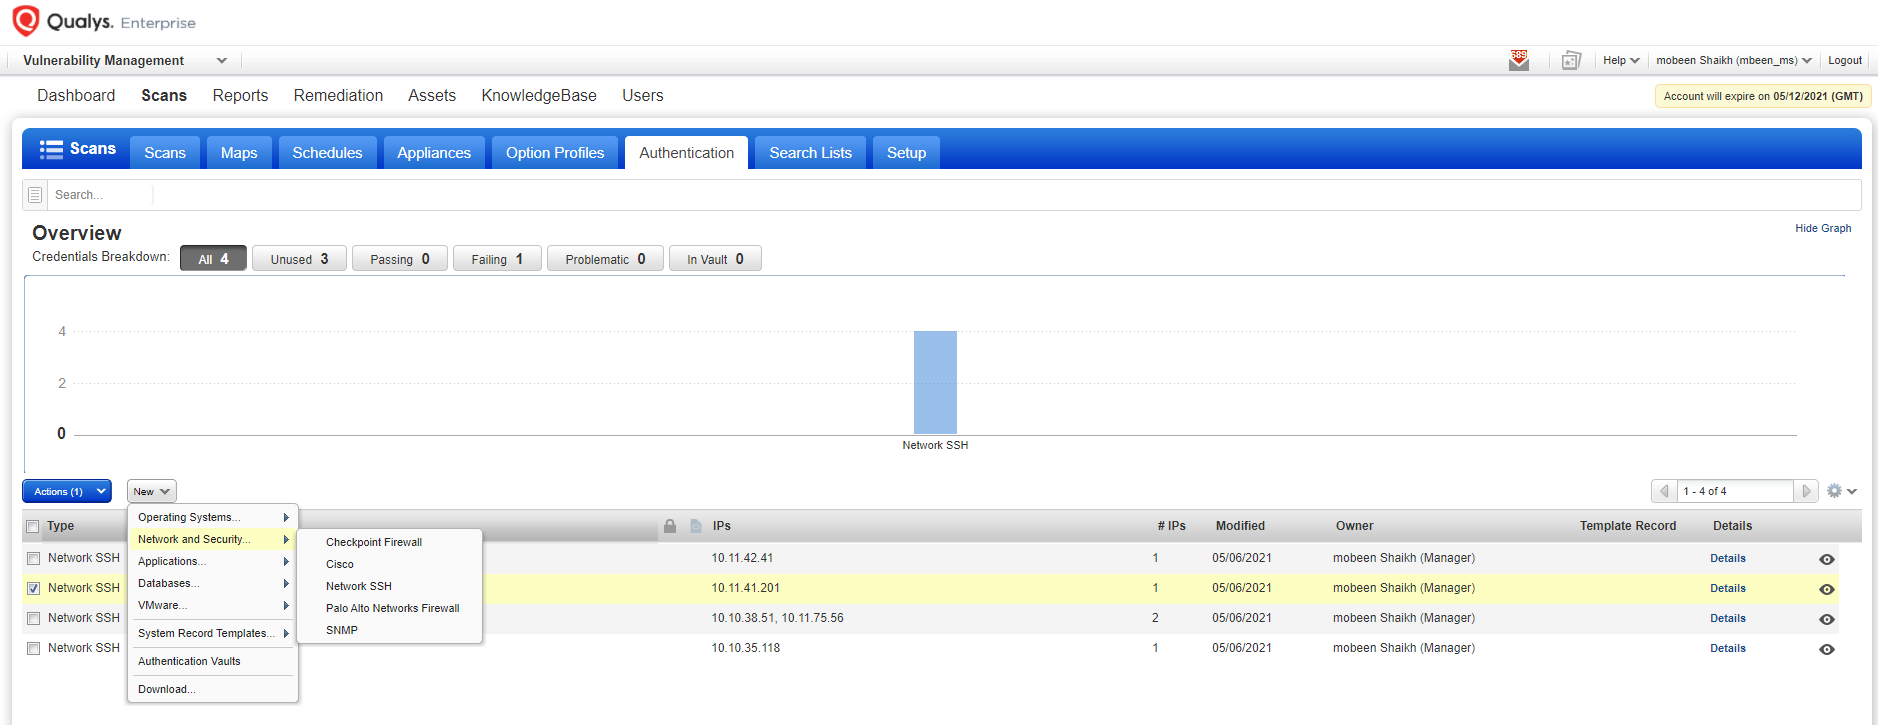The image size is (1878, 725).
Task: Go to previous page arrow
Action: pyautogui.click(x=1664, y=491)
